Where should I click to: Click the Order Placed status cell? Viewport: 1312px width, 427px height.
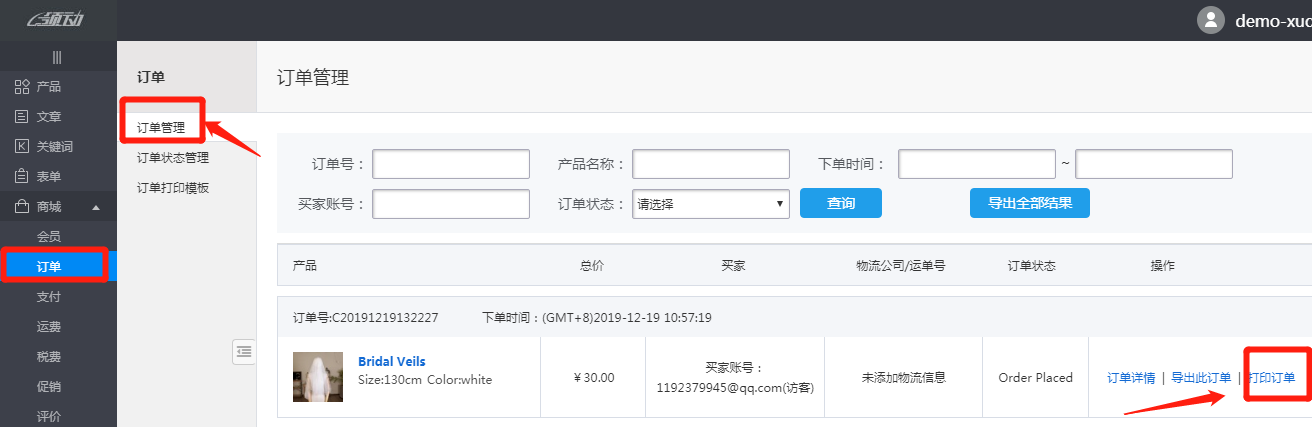pos(1035,377)
